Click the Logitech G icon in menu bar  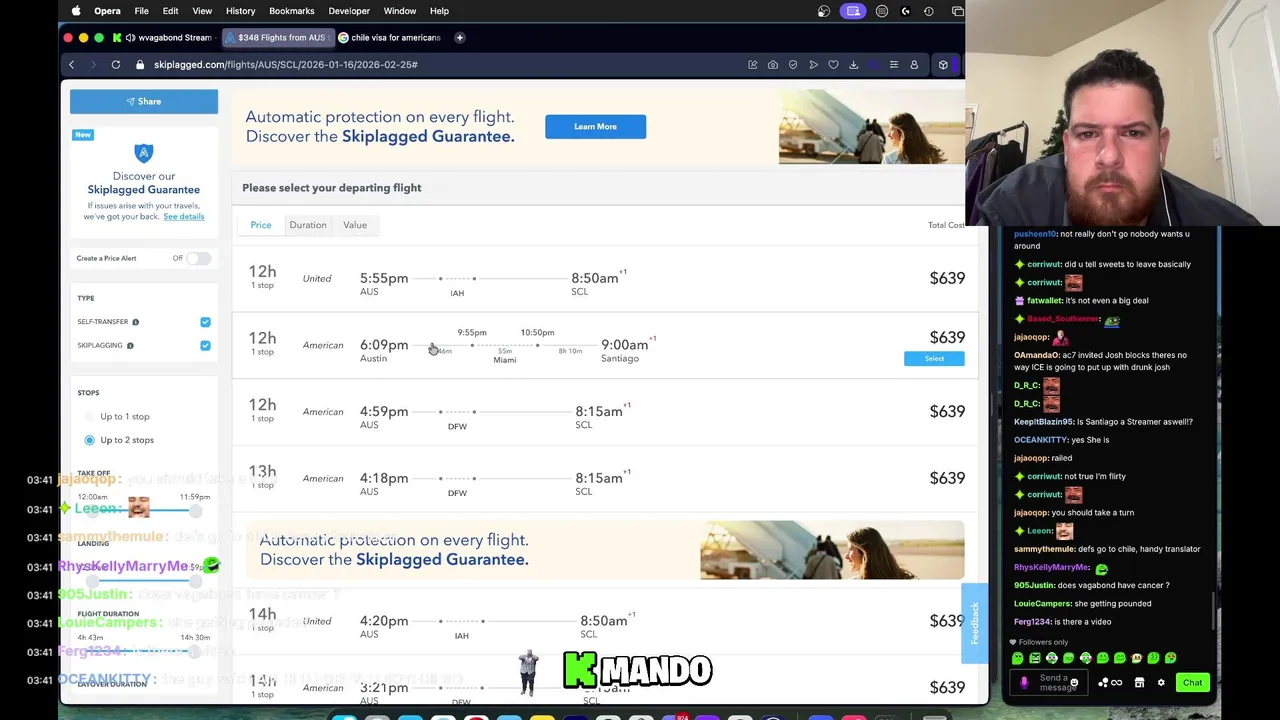[906, 11]
